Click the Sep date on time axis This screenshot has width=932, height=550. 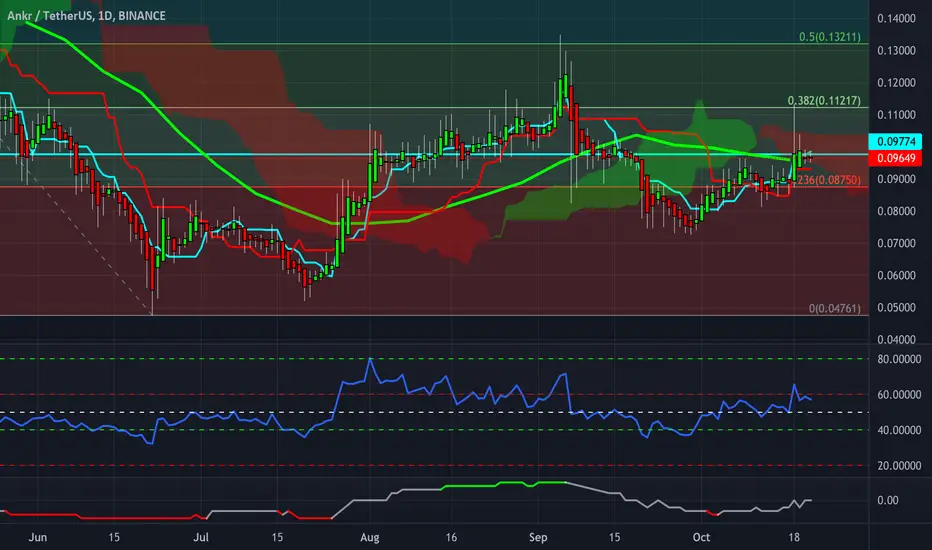pos(538,538)
